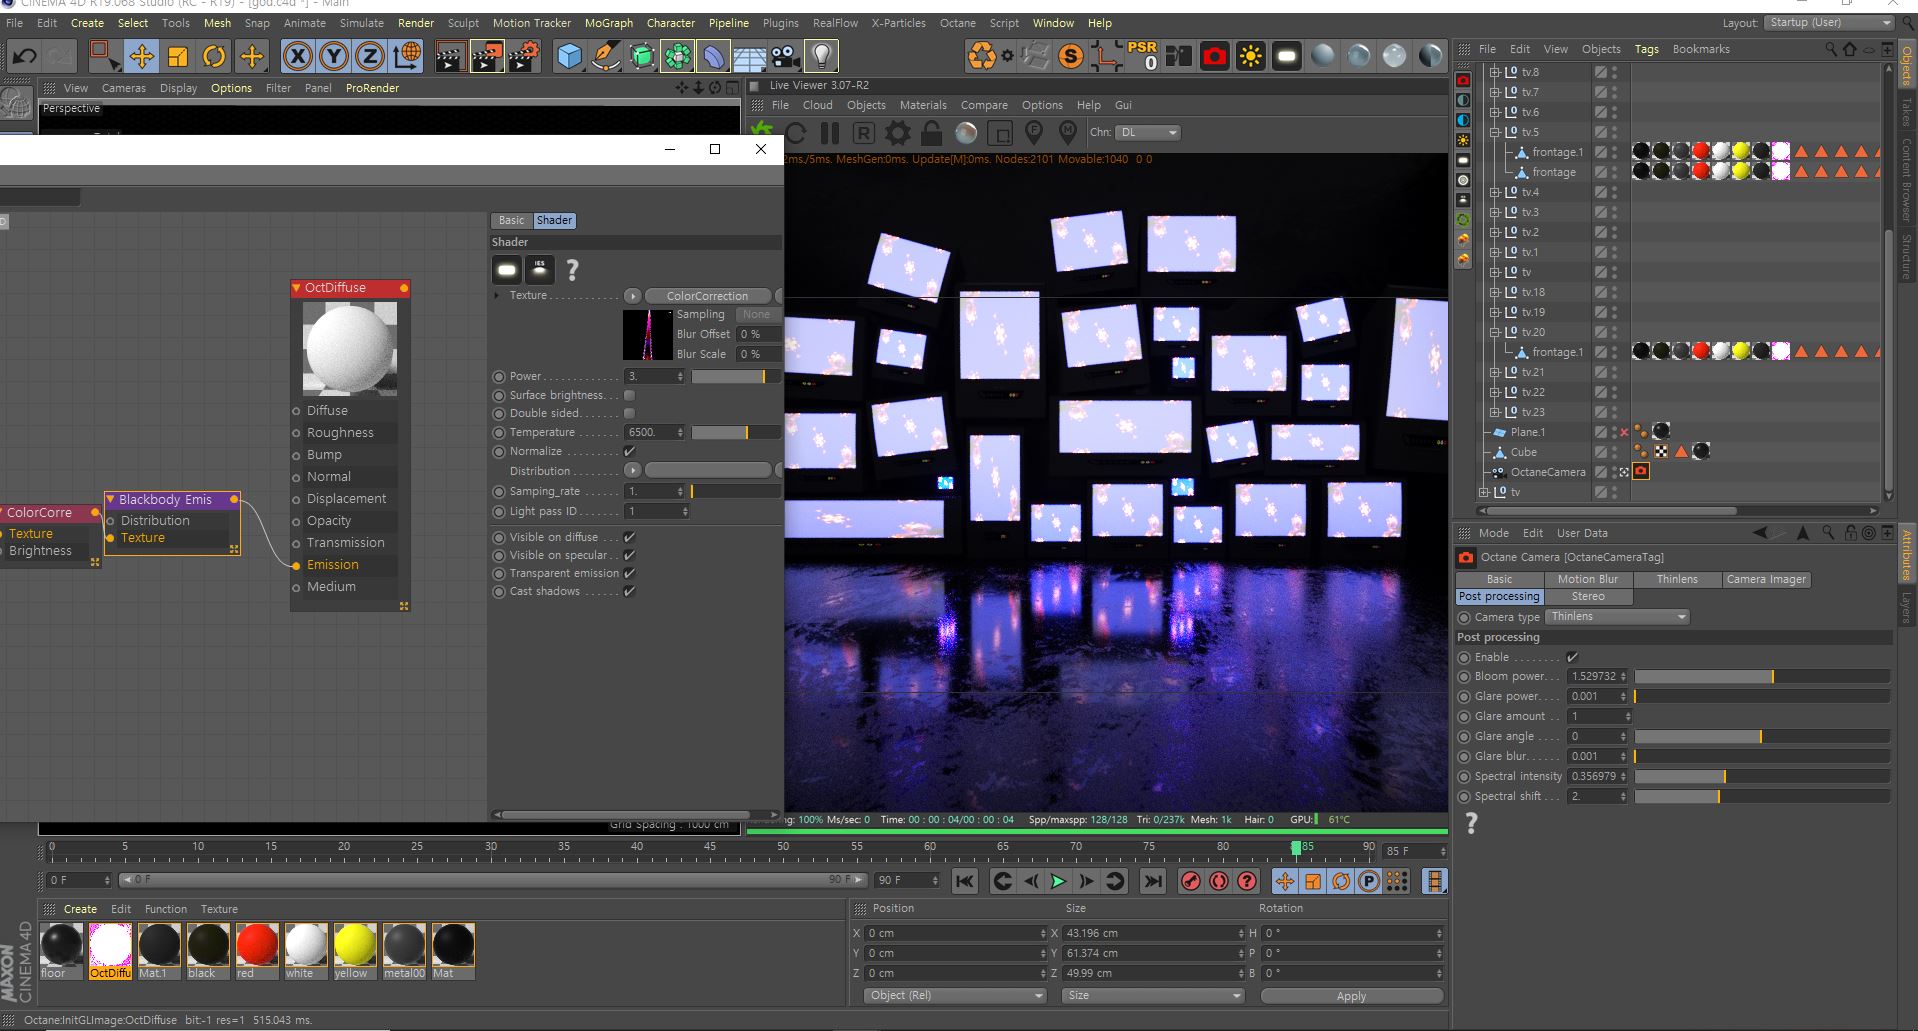Collapse the tv.20 object hierarchy

point(1494,332)
